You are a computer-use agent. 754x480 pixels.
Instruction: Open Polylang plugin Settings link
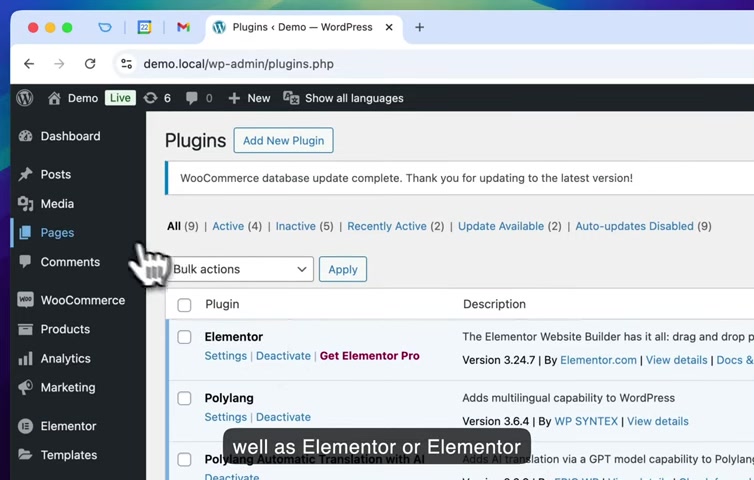[226, 417]
